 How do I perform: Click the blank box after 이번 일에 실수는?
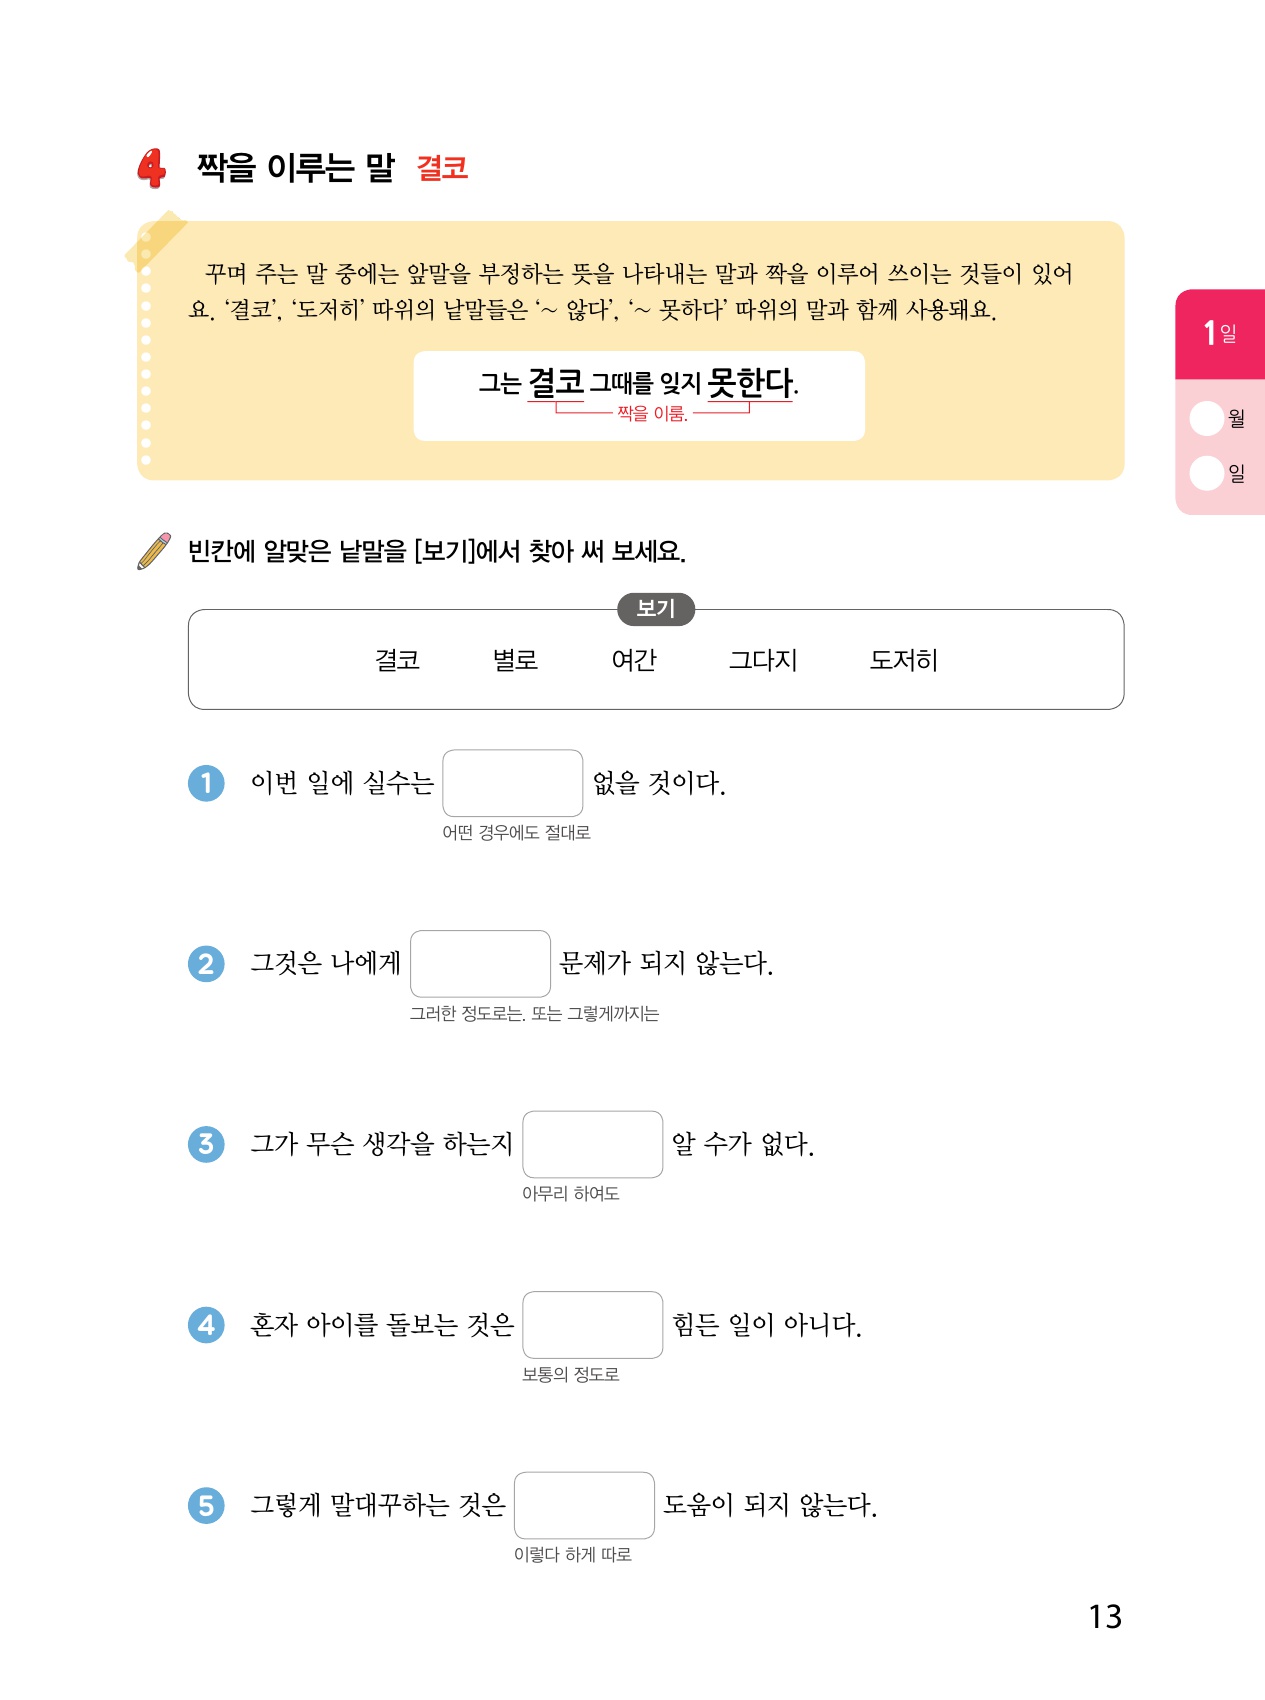tap(512, 783)
